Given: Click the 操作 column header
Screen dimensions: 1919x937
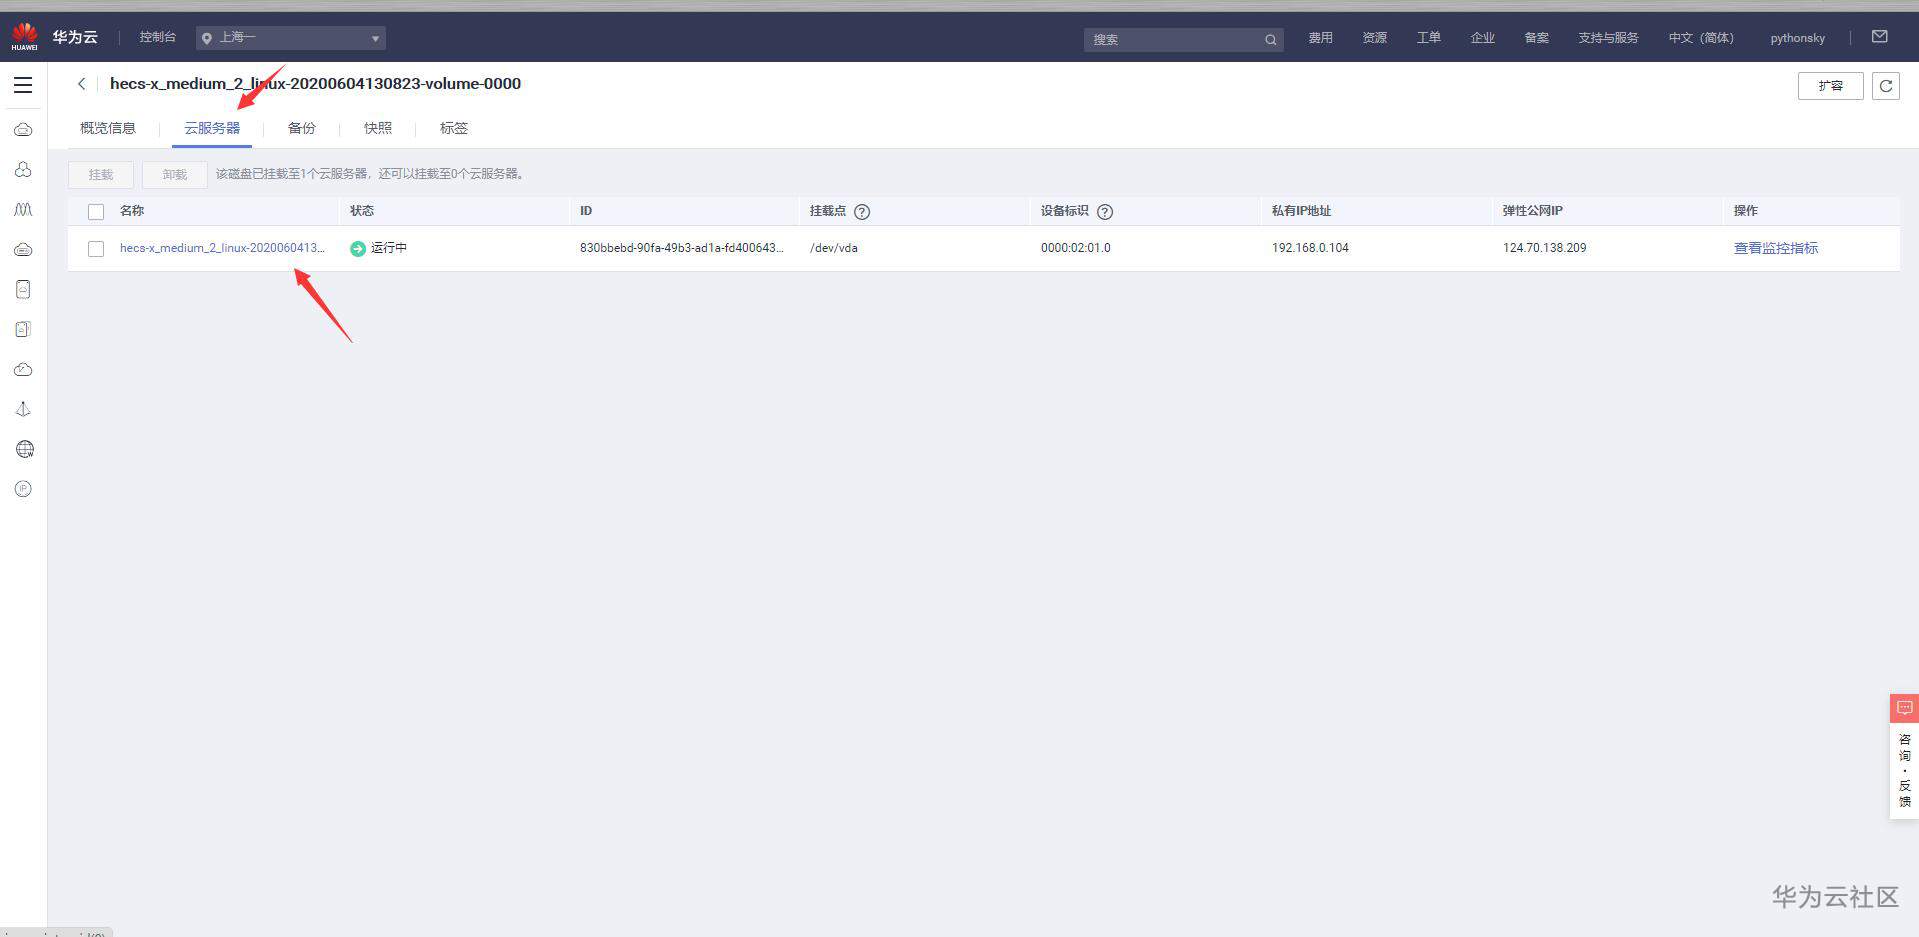Looking at the screenshot, I should (1746, 211).
